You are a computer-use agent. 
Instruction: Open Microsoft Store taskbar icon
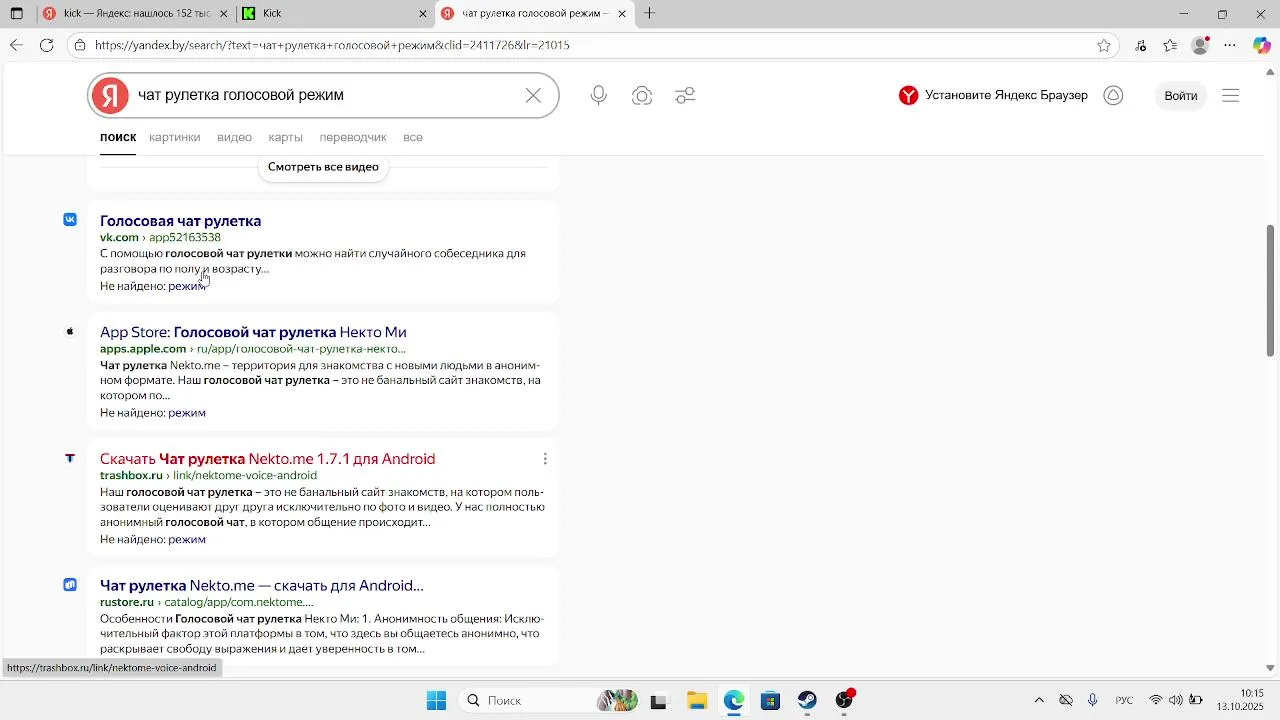pyautogui.click(x=770, y=701)
